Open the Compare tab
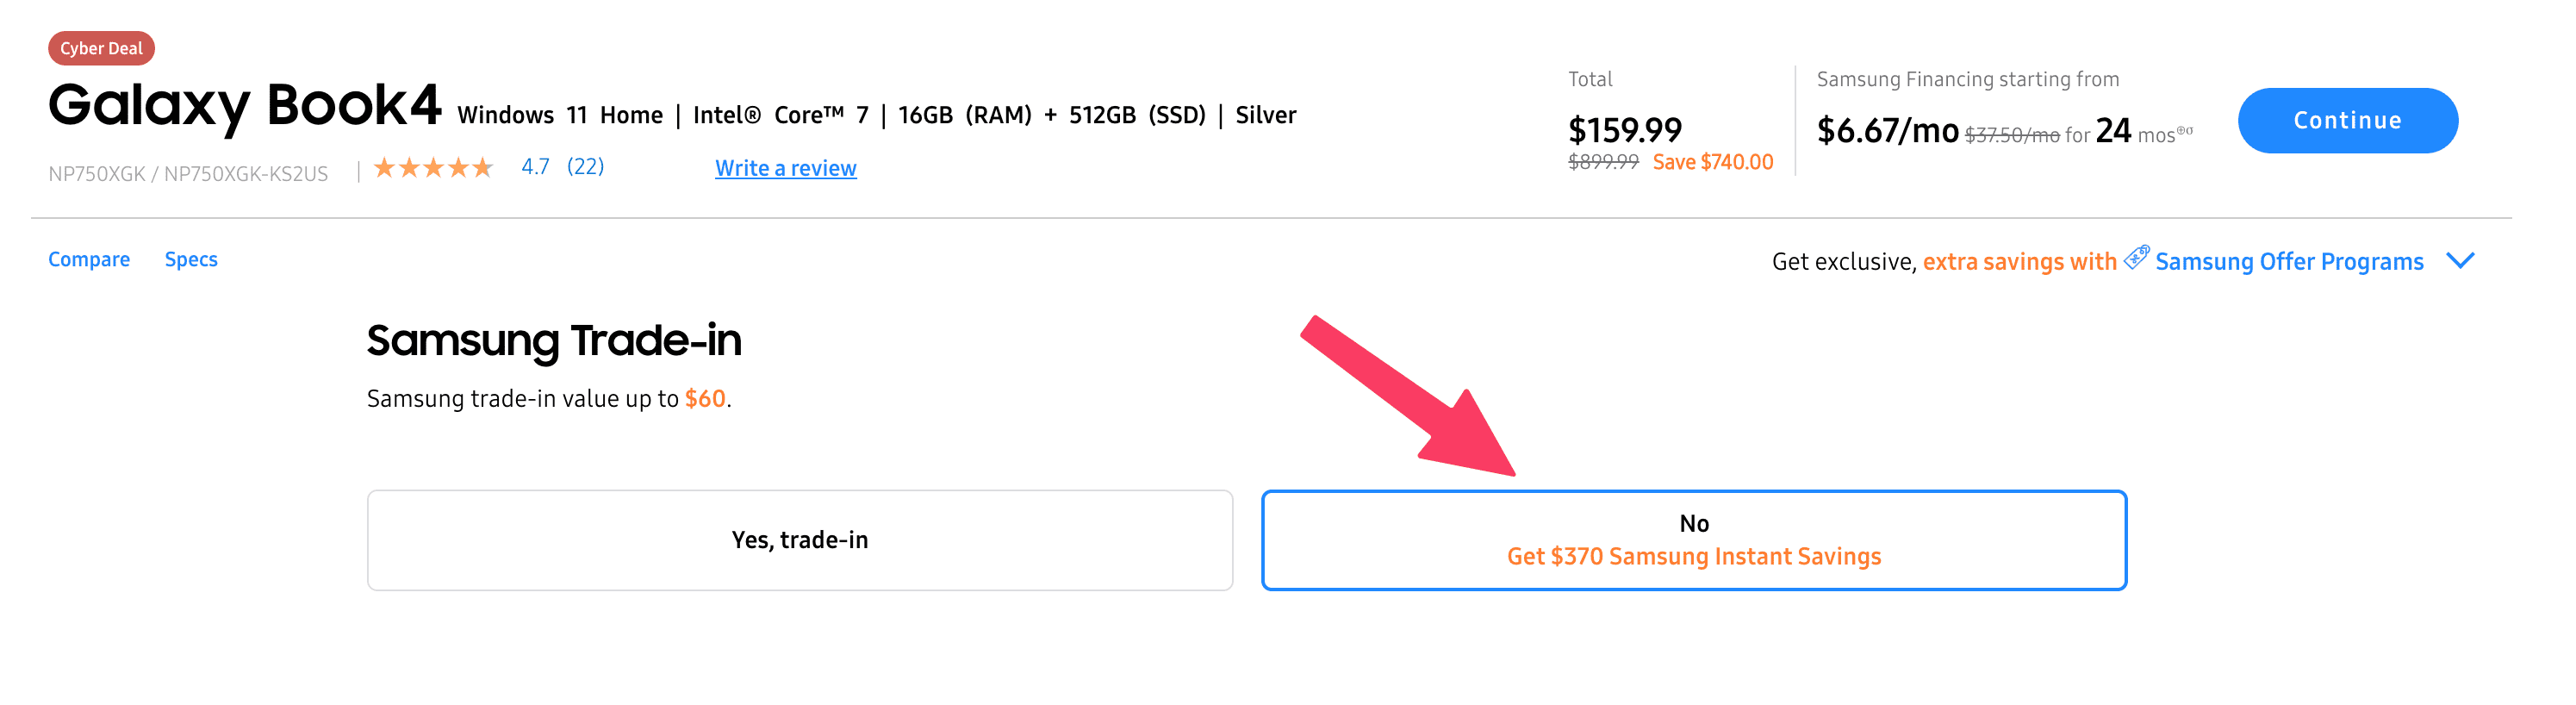This screenshot has height=705, width=2576. tap(89, 260)
